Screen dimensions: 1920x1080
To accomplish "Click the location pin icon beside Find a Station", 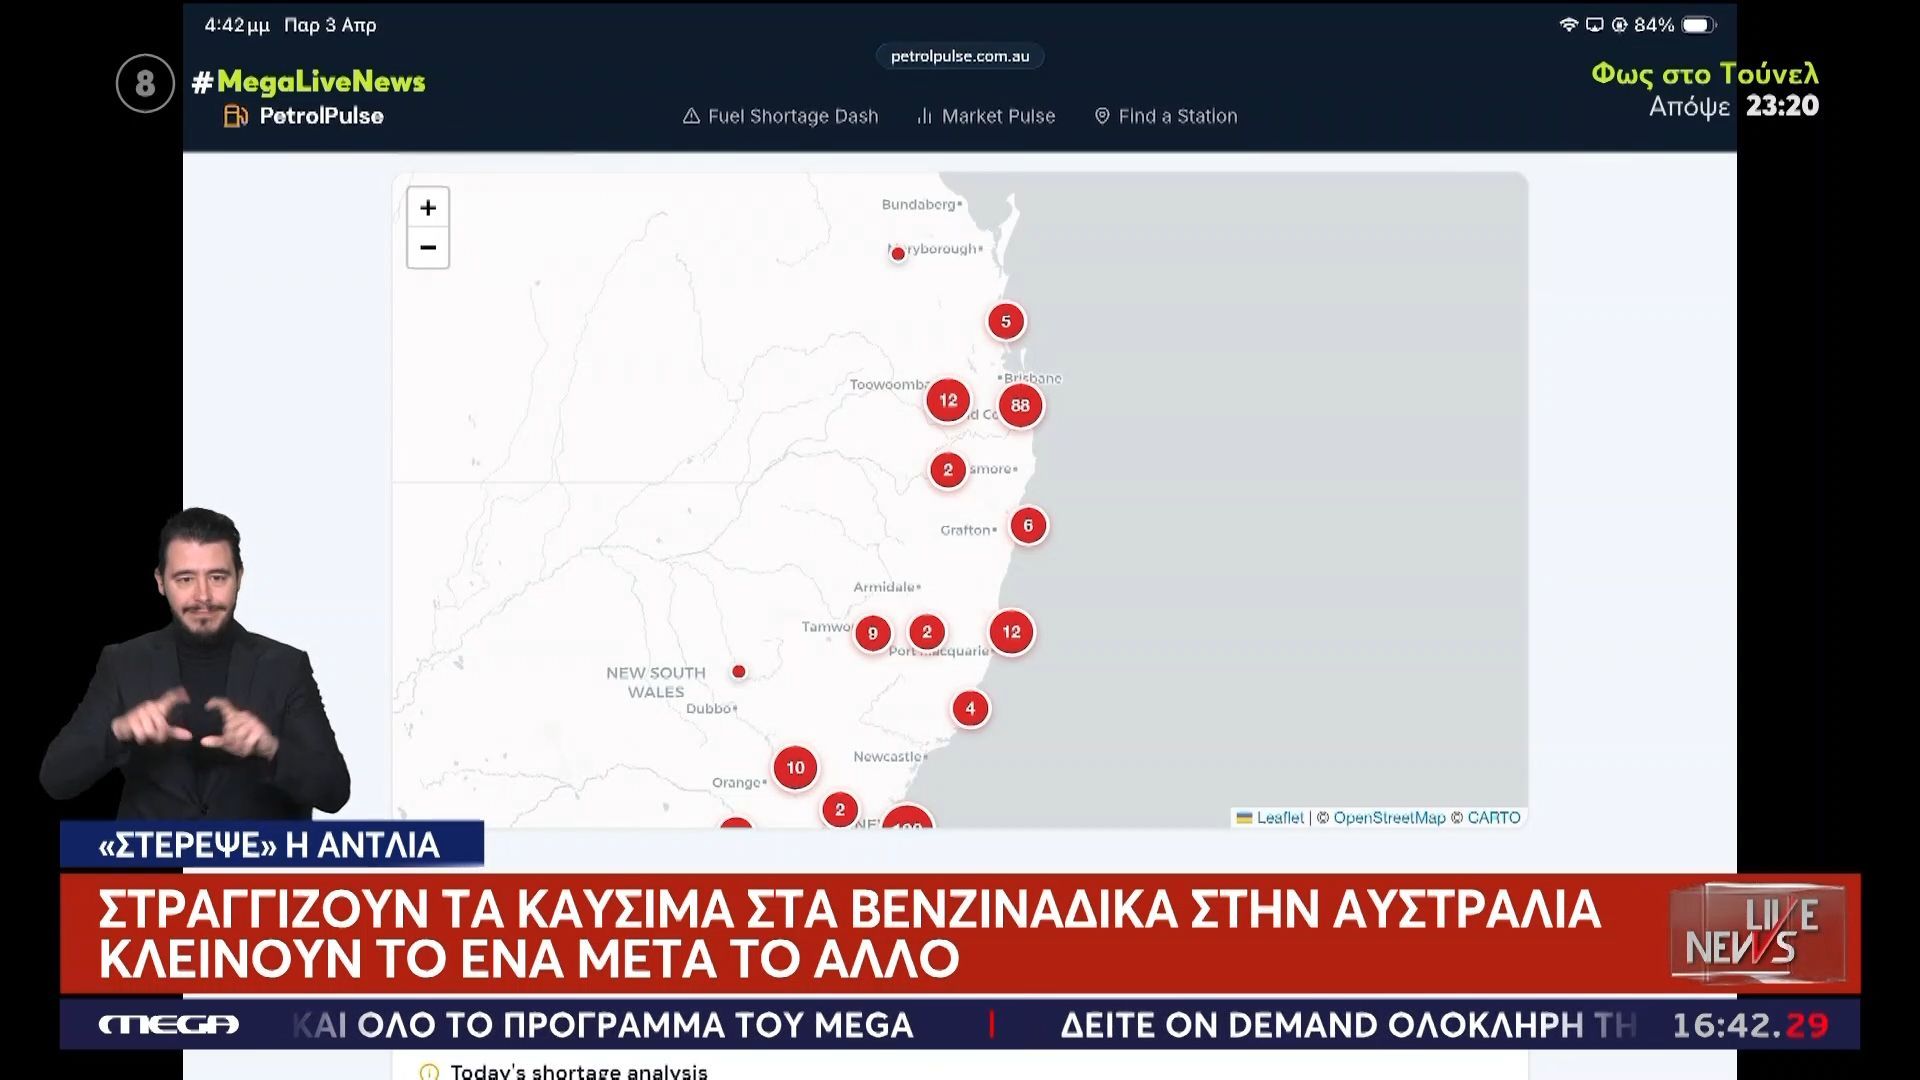I will [1102, 116].
